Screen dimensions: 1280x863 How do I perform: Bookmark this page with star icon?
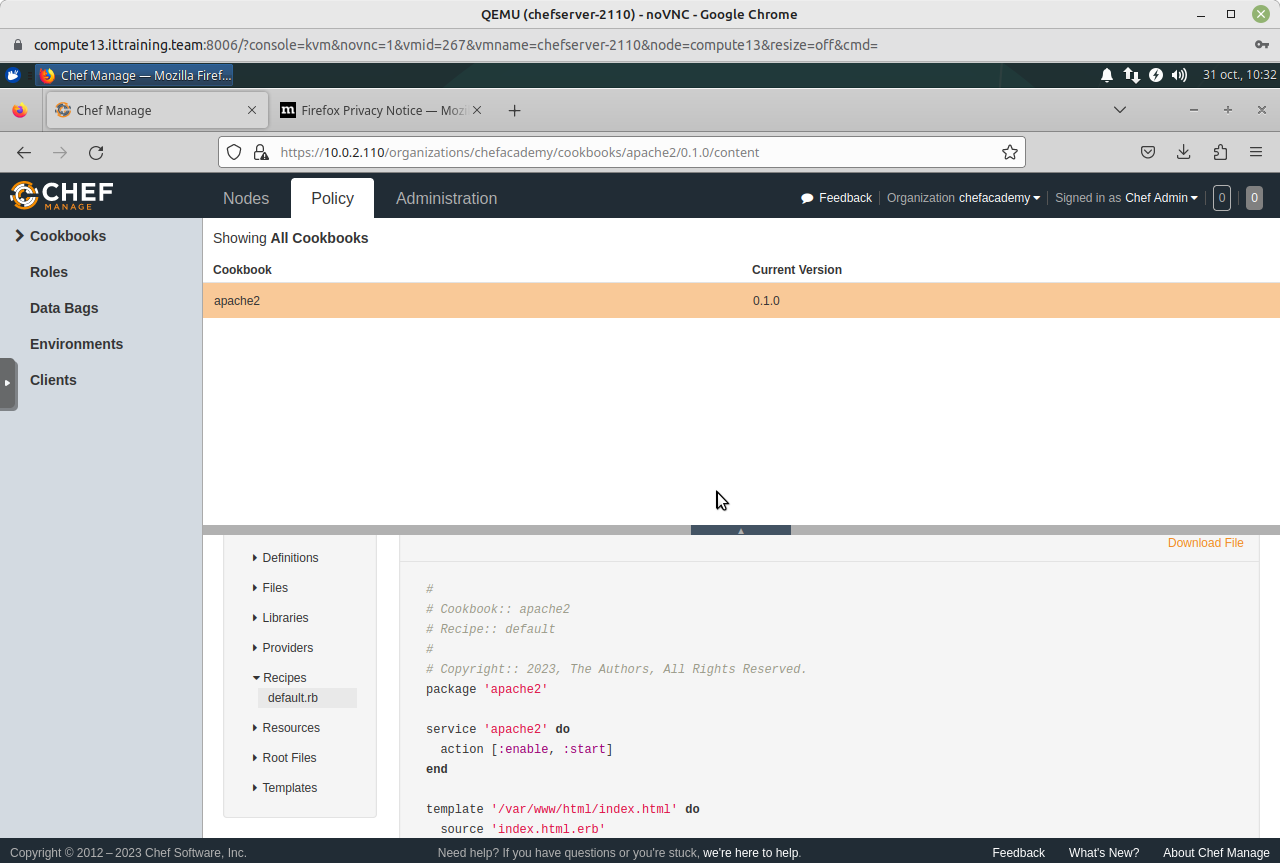(1010, 152)
